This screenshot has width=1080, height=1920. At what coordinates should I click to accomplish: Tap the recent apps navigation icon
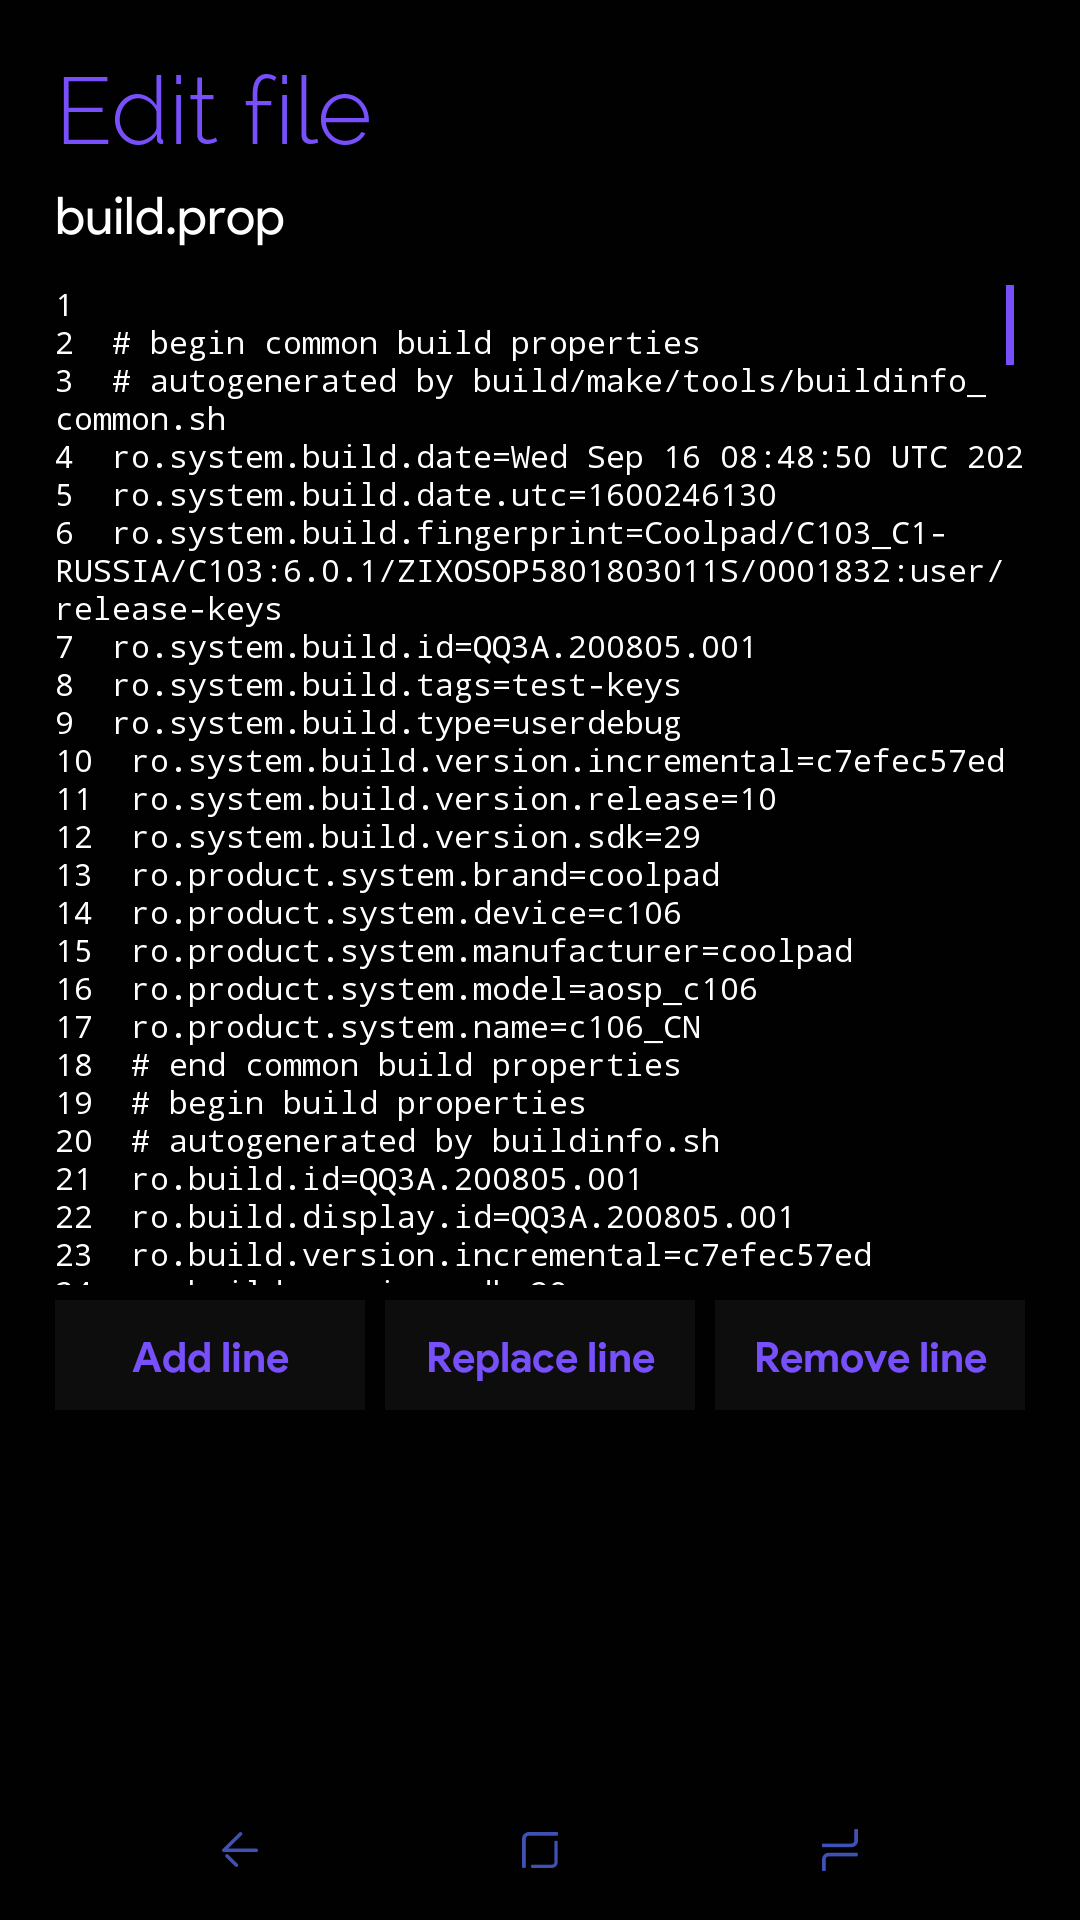pyautogui.click(x=840, y=1850)
